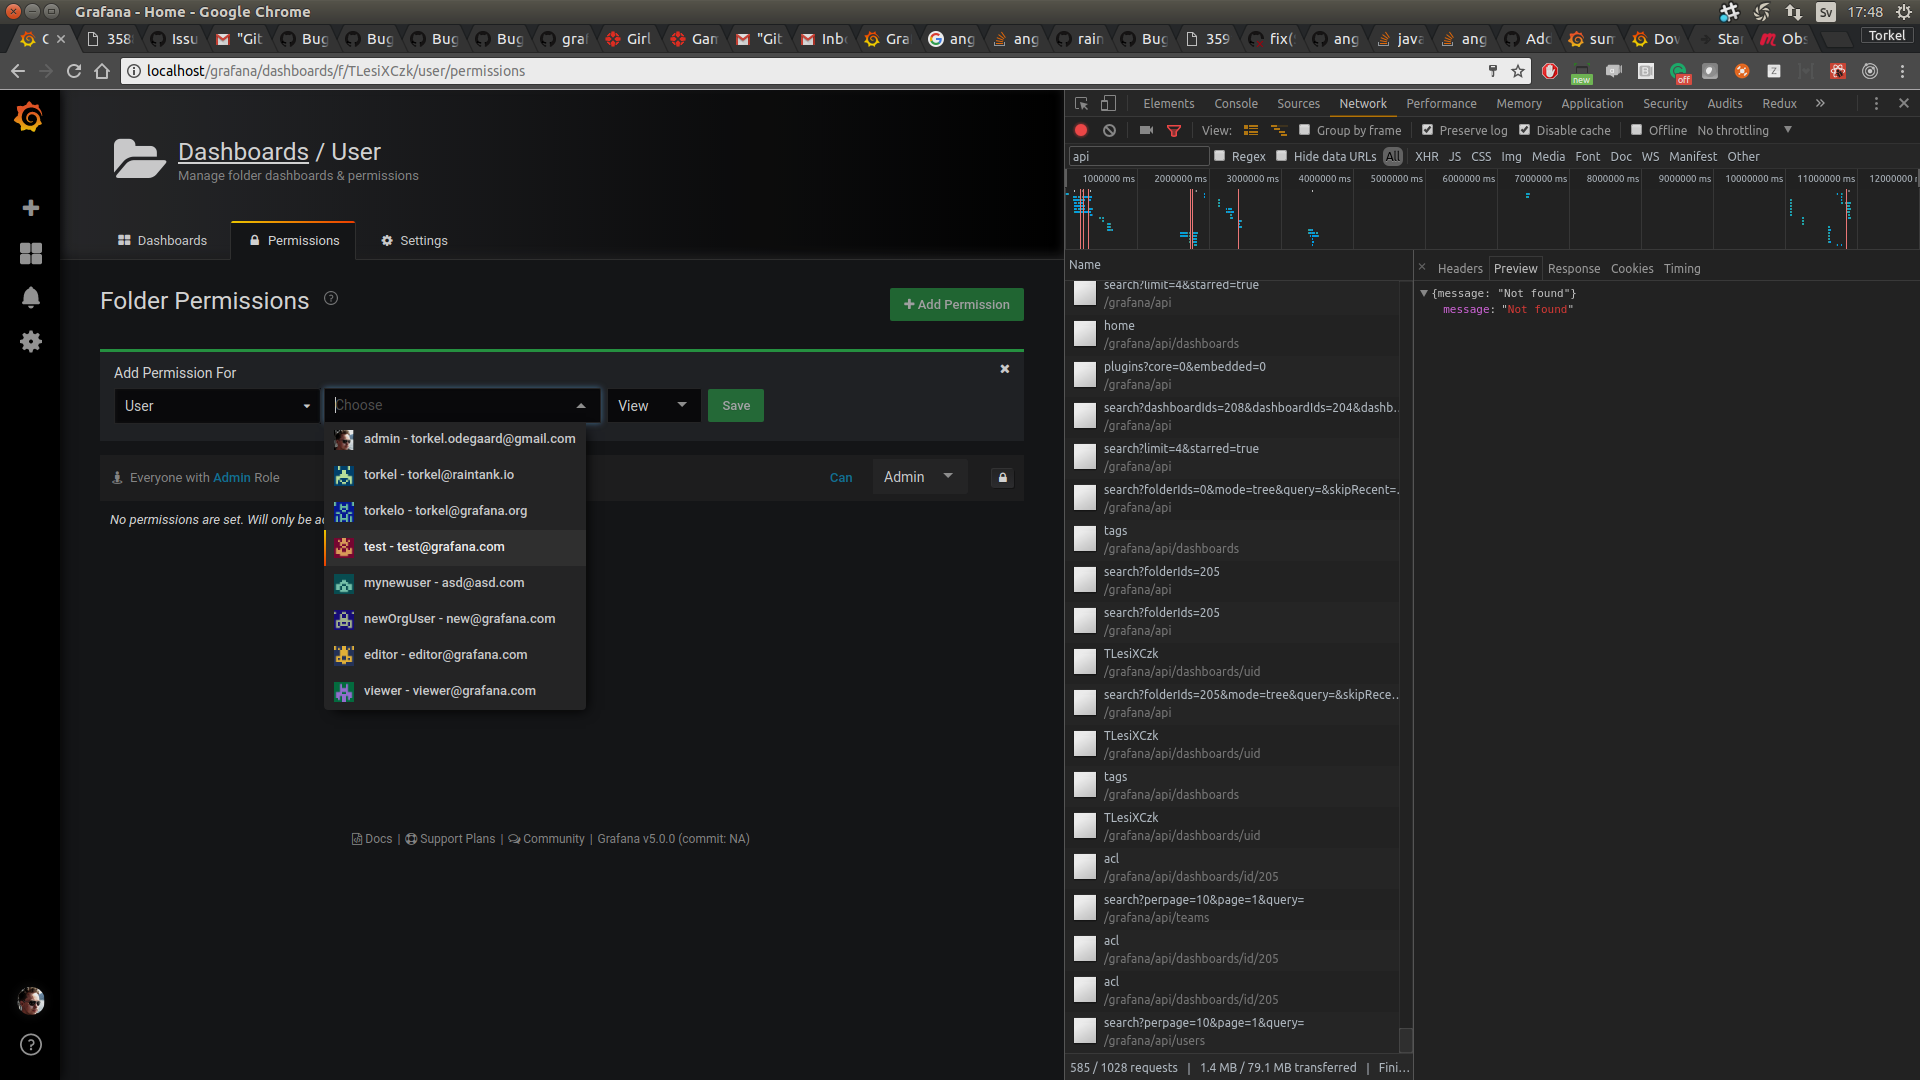
Task: Open the Configuration gear sidebar icon
Action: [x=31, y=342]
